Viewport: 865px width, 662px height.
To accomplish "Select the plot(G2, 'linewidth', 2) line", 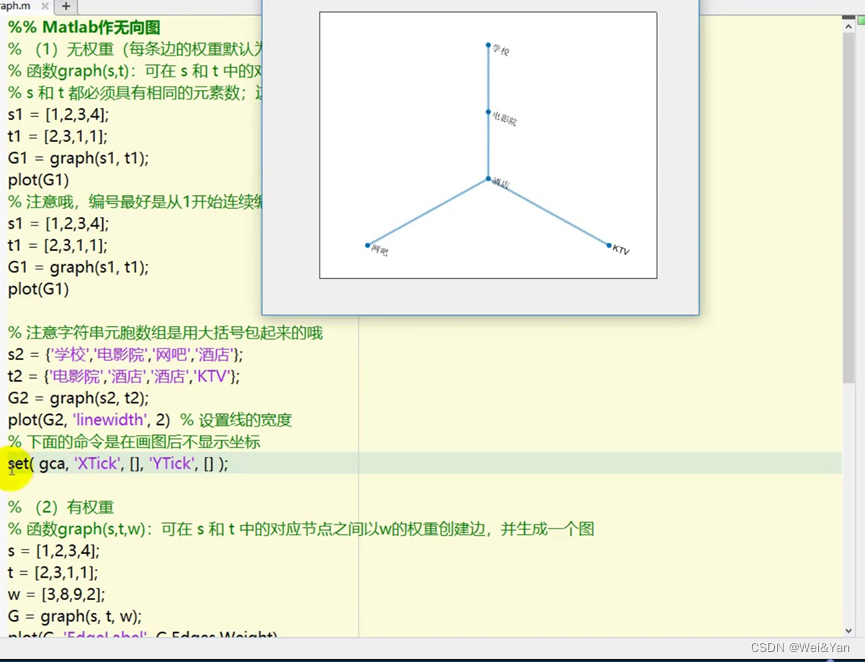I will pyautogui.click(x=90, y=420).
